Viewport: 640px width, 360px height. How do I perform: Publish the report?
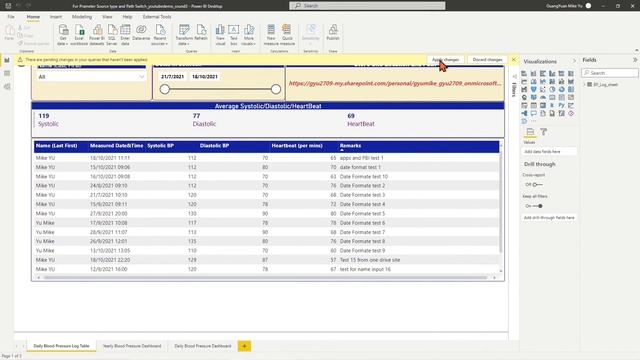pyautogui.click(x=333, y=32)
